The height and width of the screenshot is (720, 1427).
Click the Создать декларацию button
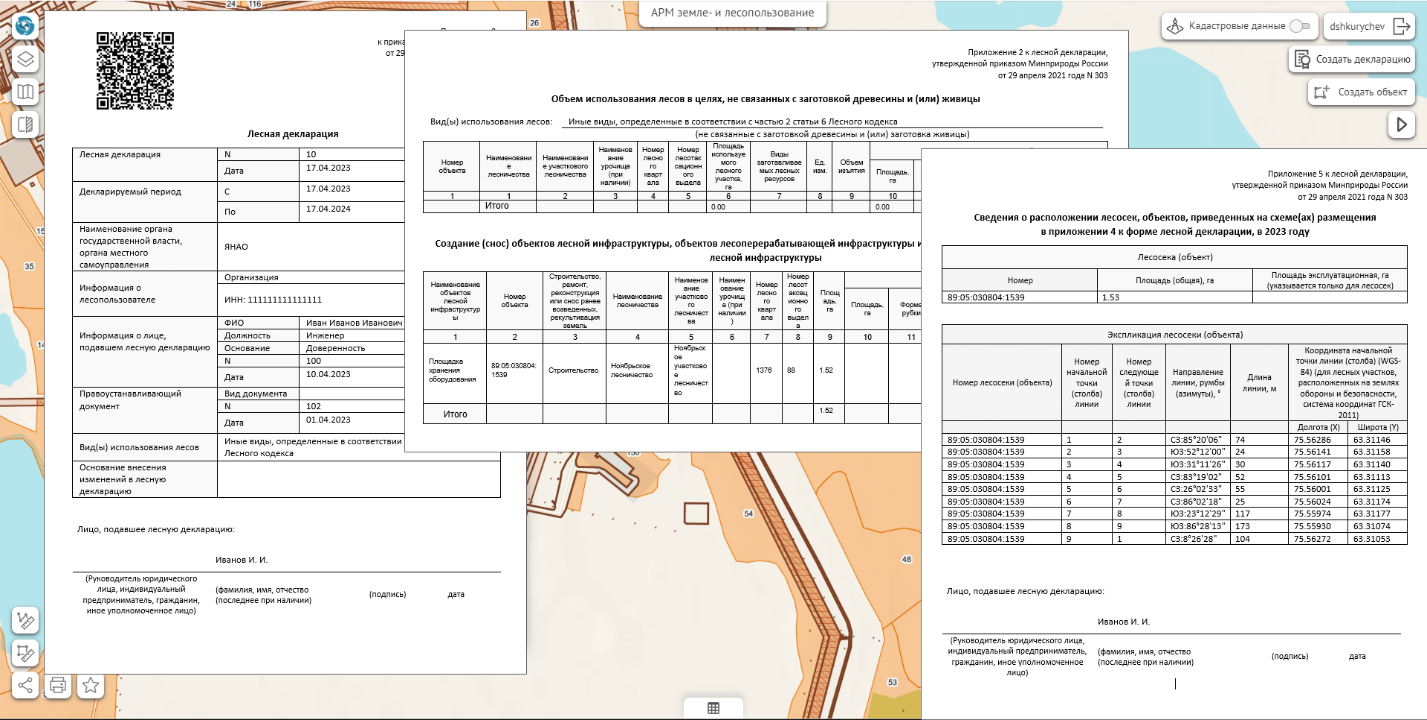pos(1351,59)
